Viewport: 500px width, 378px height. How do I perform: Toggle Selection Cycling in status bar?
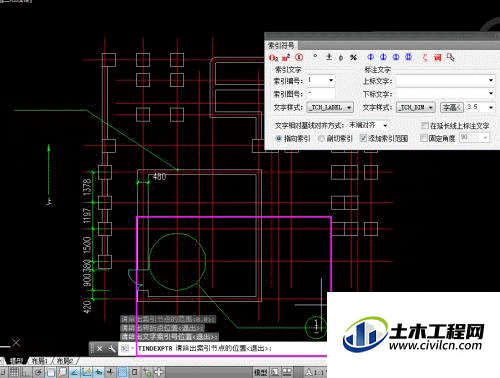[147, 372]
